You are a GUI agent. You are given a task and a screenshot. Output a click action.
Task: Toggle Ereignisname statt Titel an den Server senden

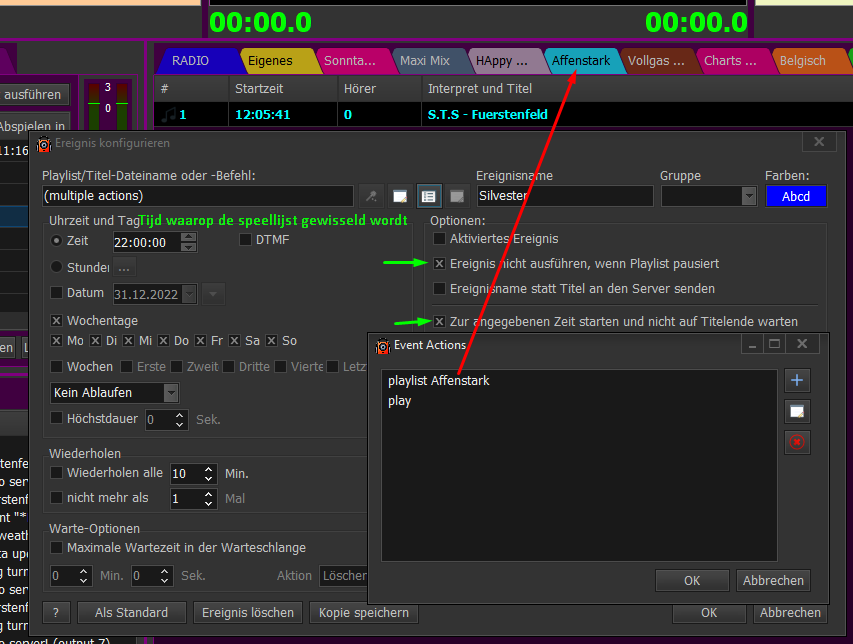click(x=440, y=288)
